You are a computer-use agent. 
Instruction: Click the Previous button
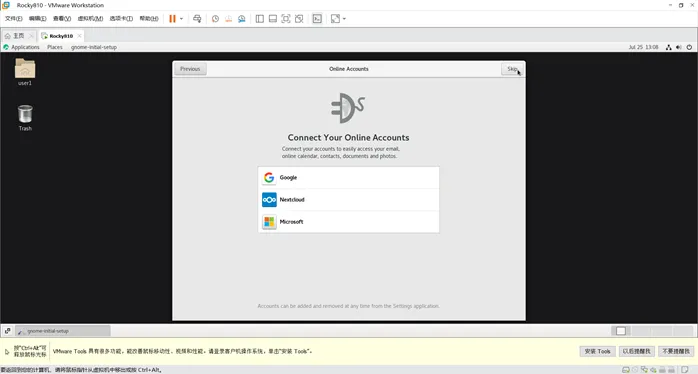pos(190,69)
